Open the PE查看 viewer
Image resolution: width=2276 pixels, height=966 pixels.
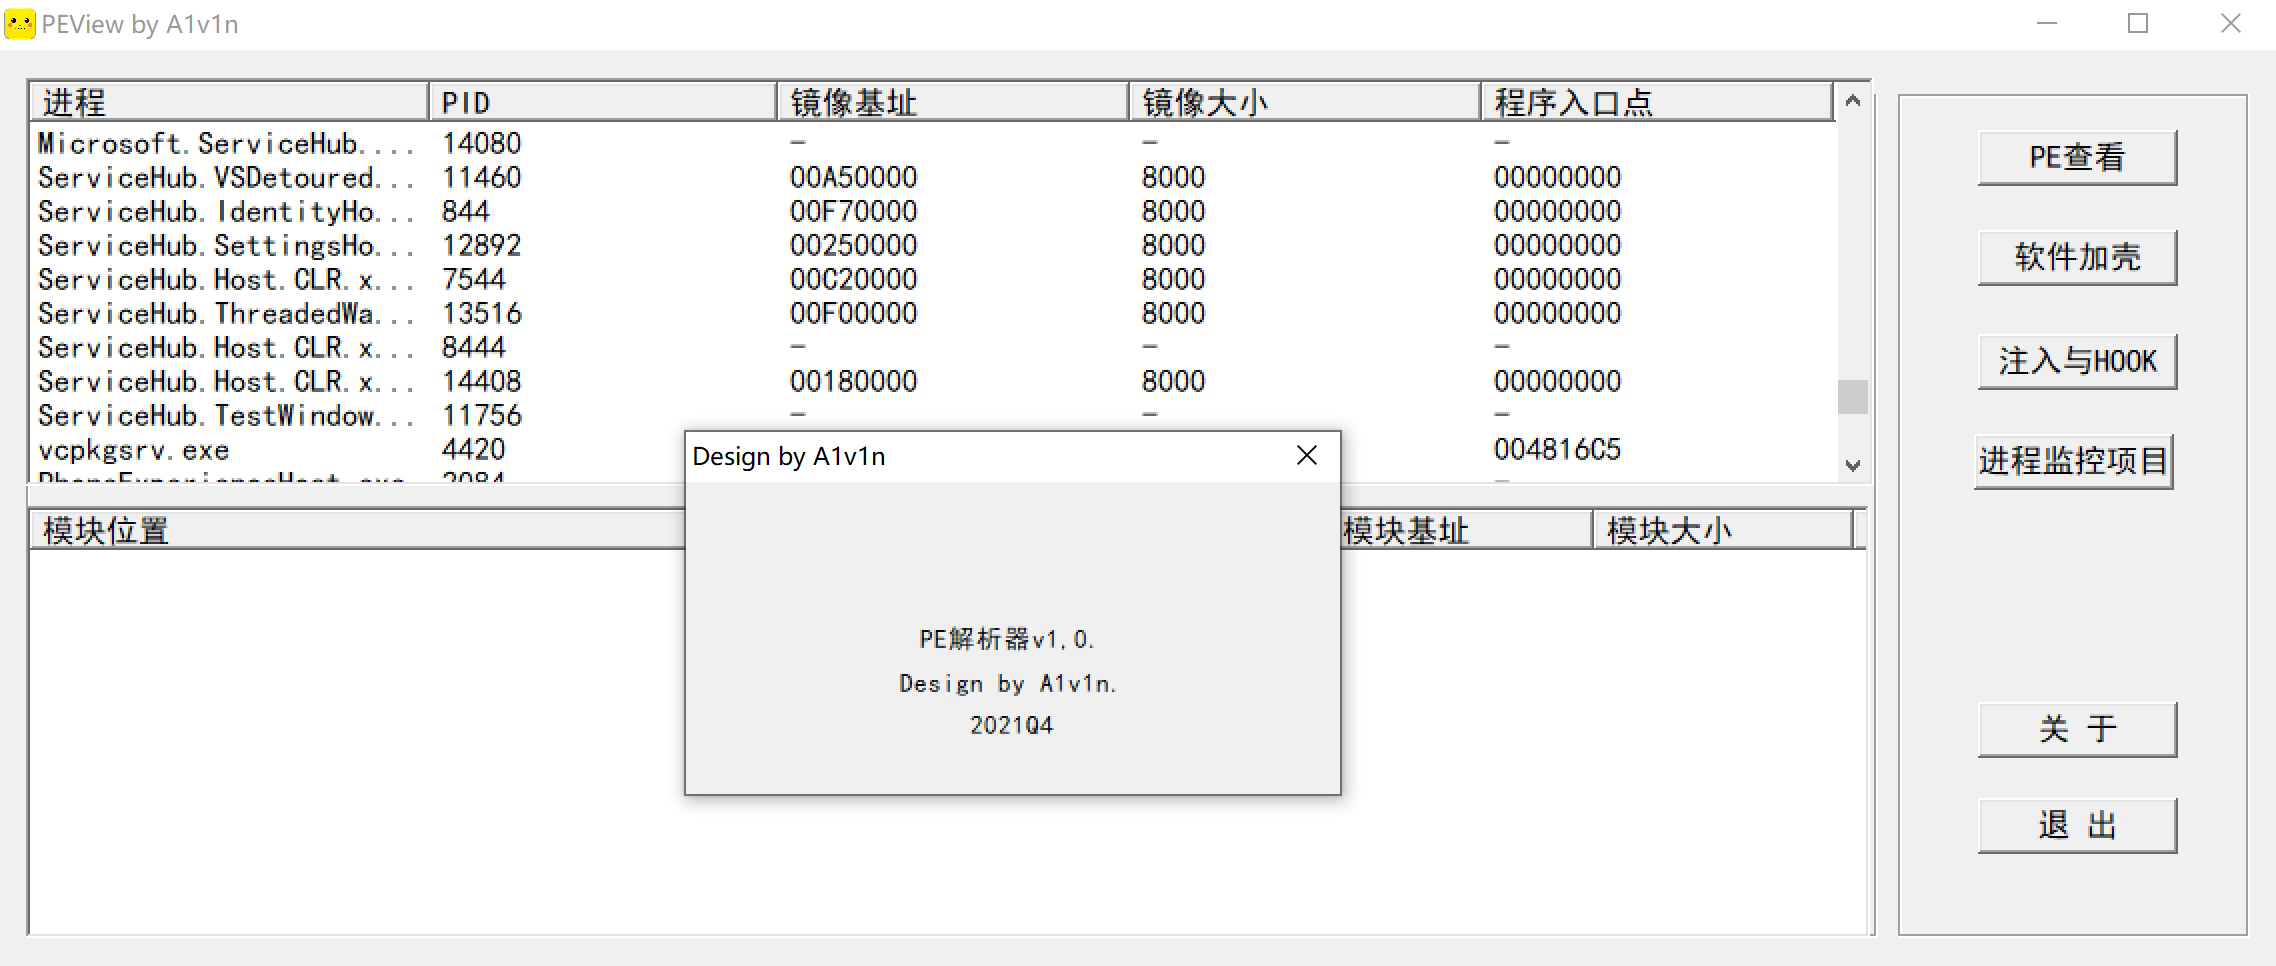pyautogui.click(x=2077, y=157)
